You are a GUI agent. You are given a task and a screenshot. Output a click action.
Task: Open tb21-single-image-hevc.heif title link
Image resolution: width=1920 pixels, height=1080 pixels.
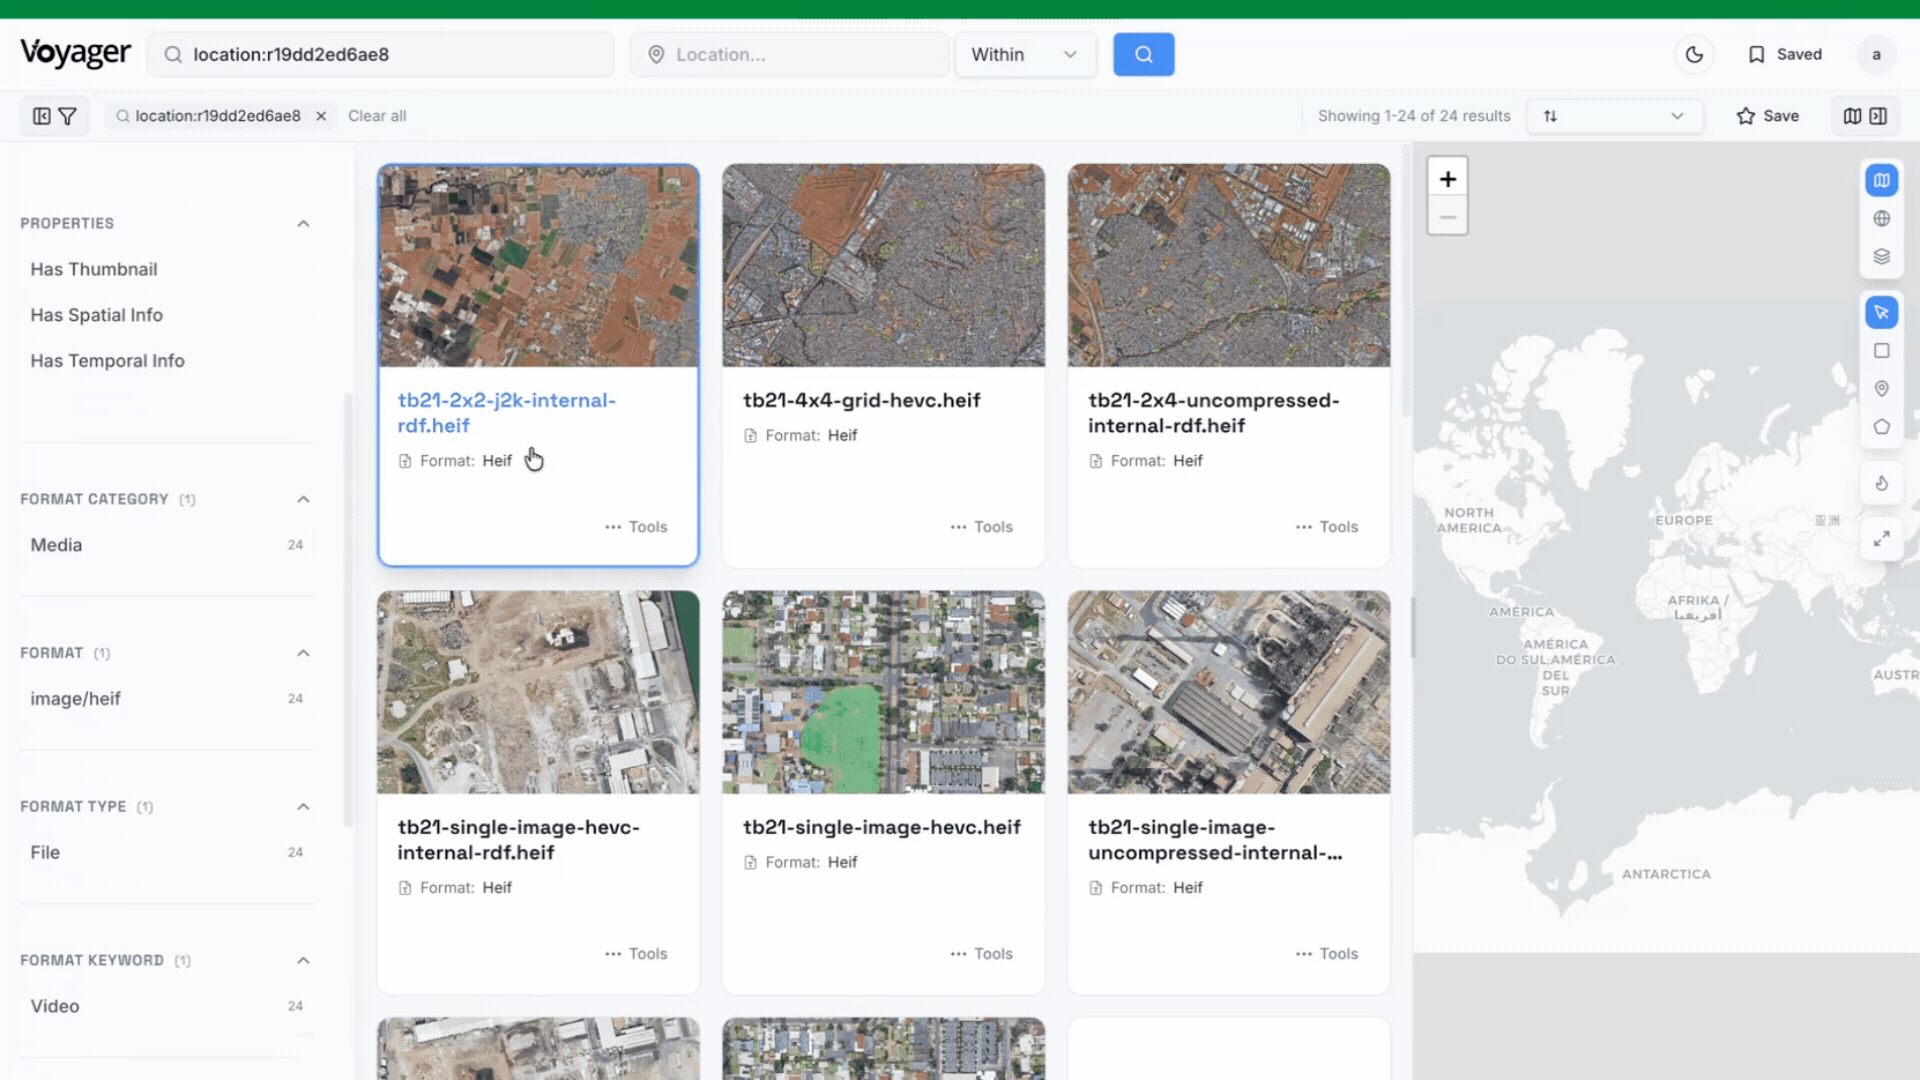point(881,827)
